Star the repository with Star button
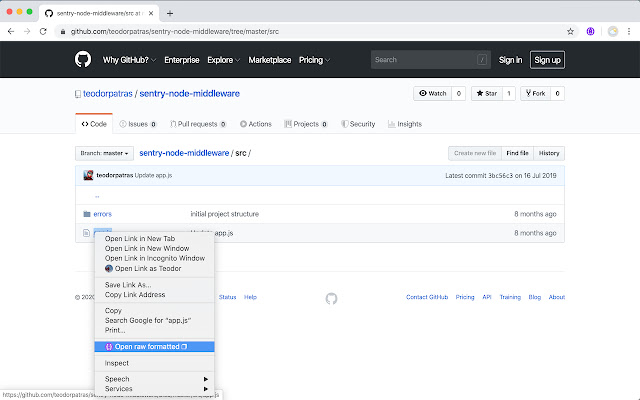This screenshot has width=640, height=400. tap(485, 94)
